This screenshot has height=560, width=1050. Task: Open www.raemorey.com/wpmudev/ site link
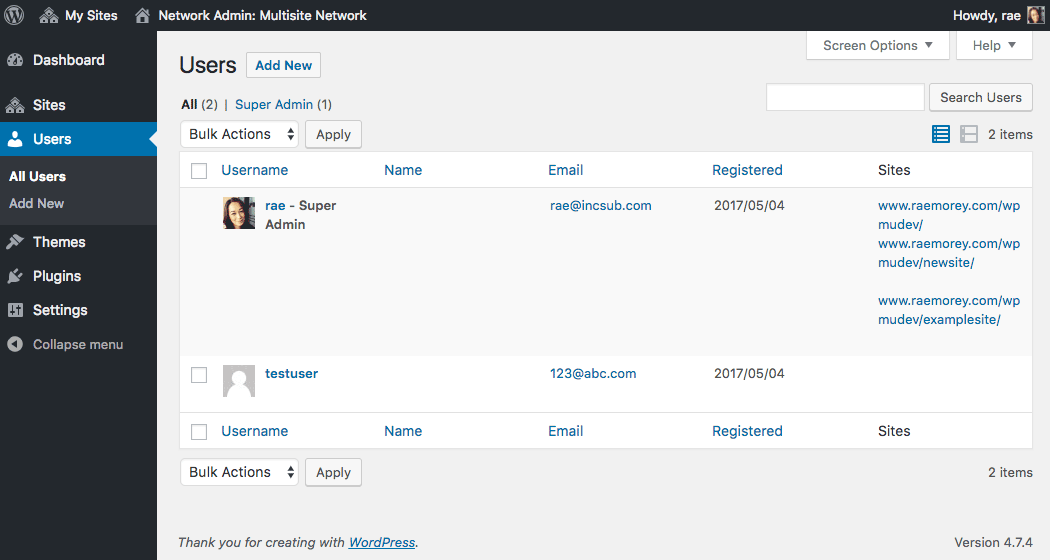pos(949,215)
